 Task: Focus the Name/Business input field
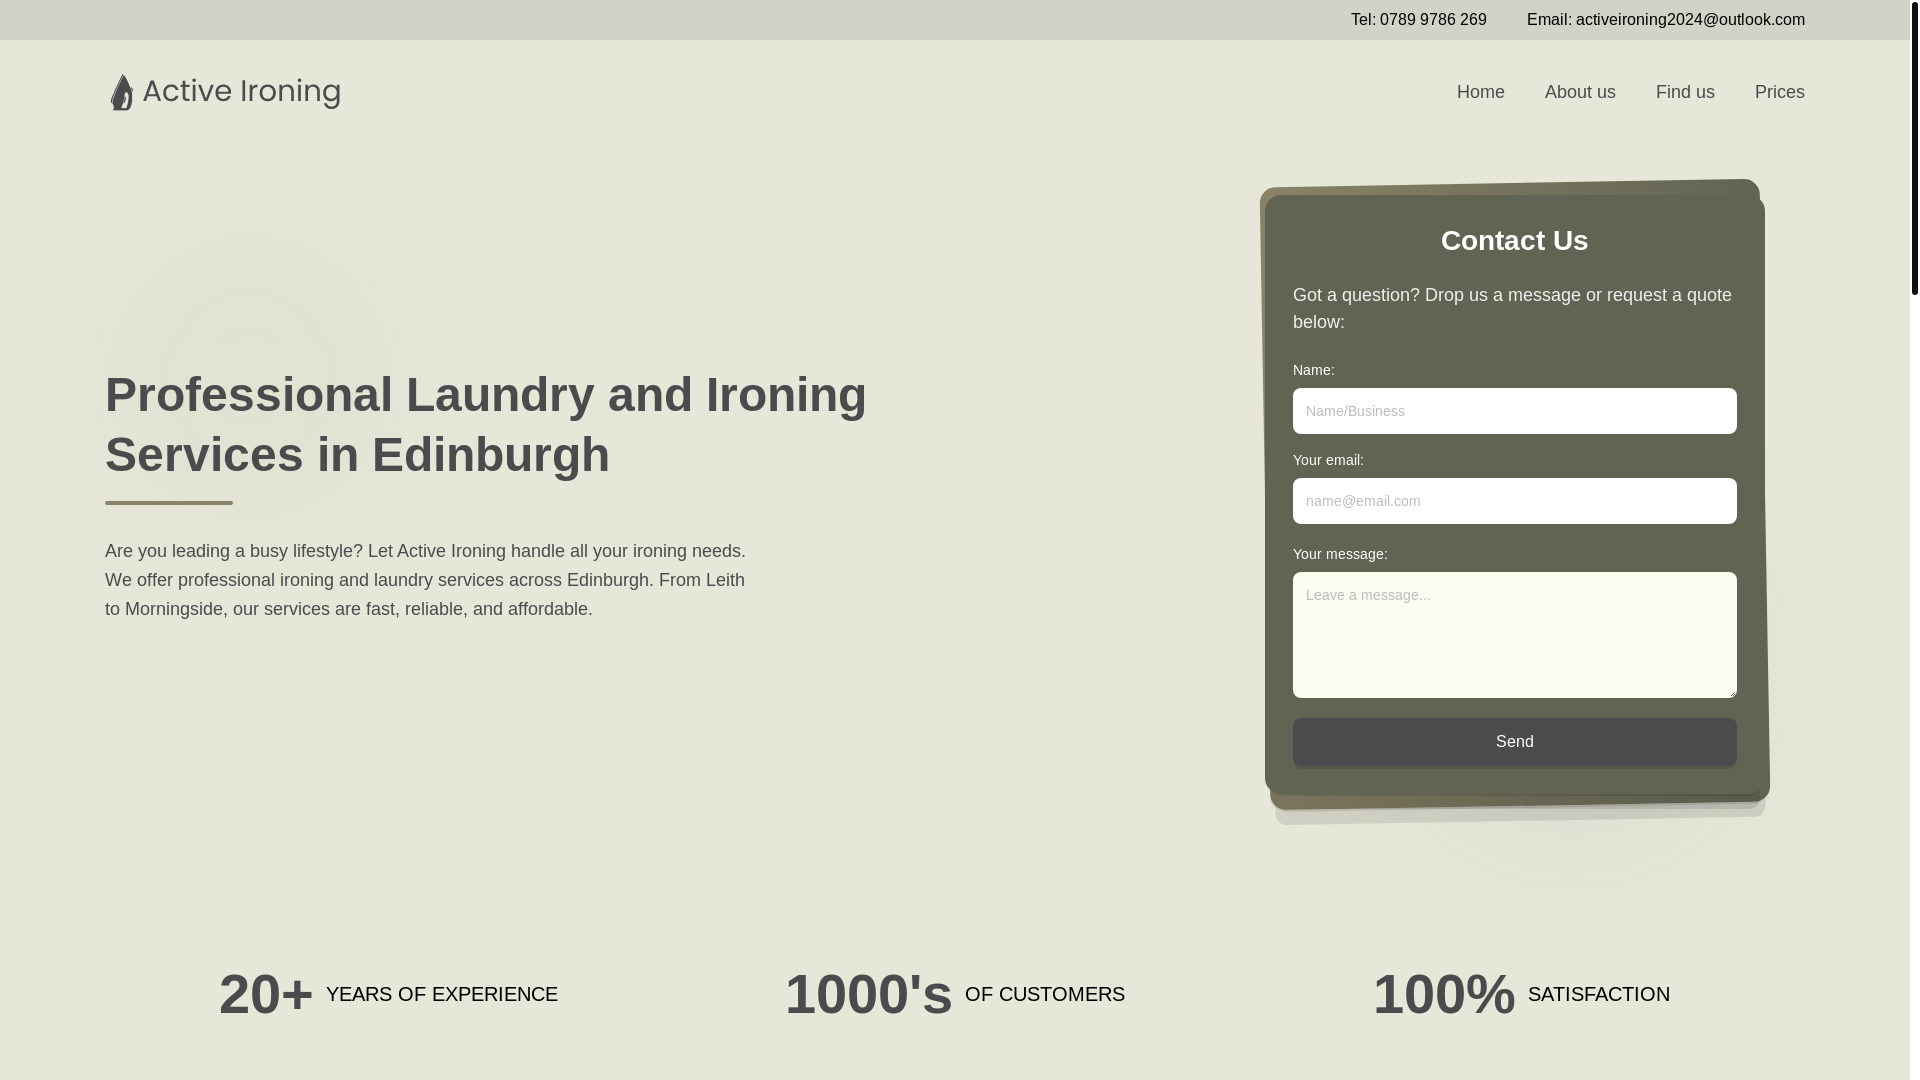click(x=1514, y=411)
